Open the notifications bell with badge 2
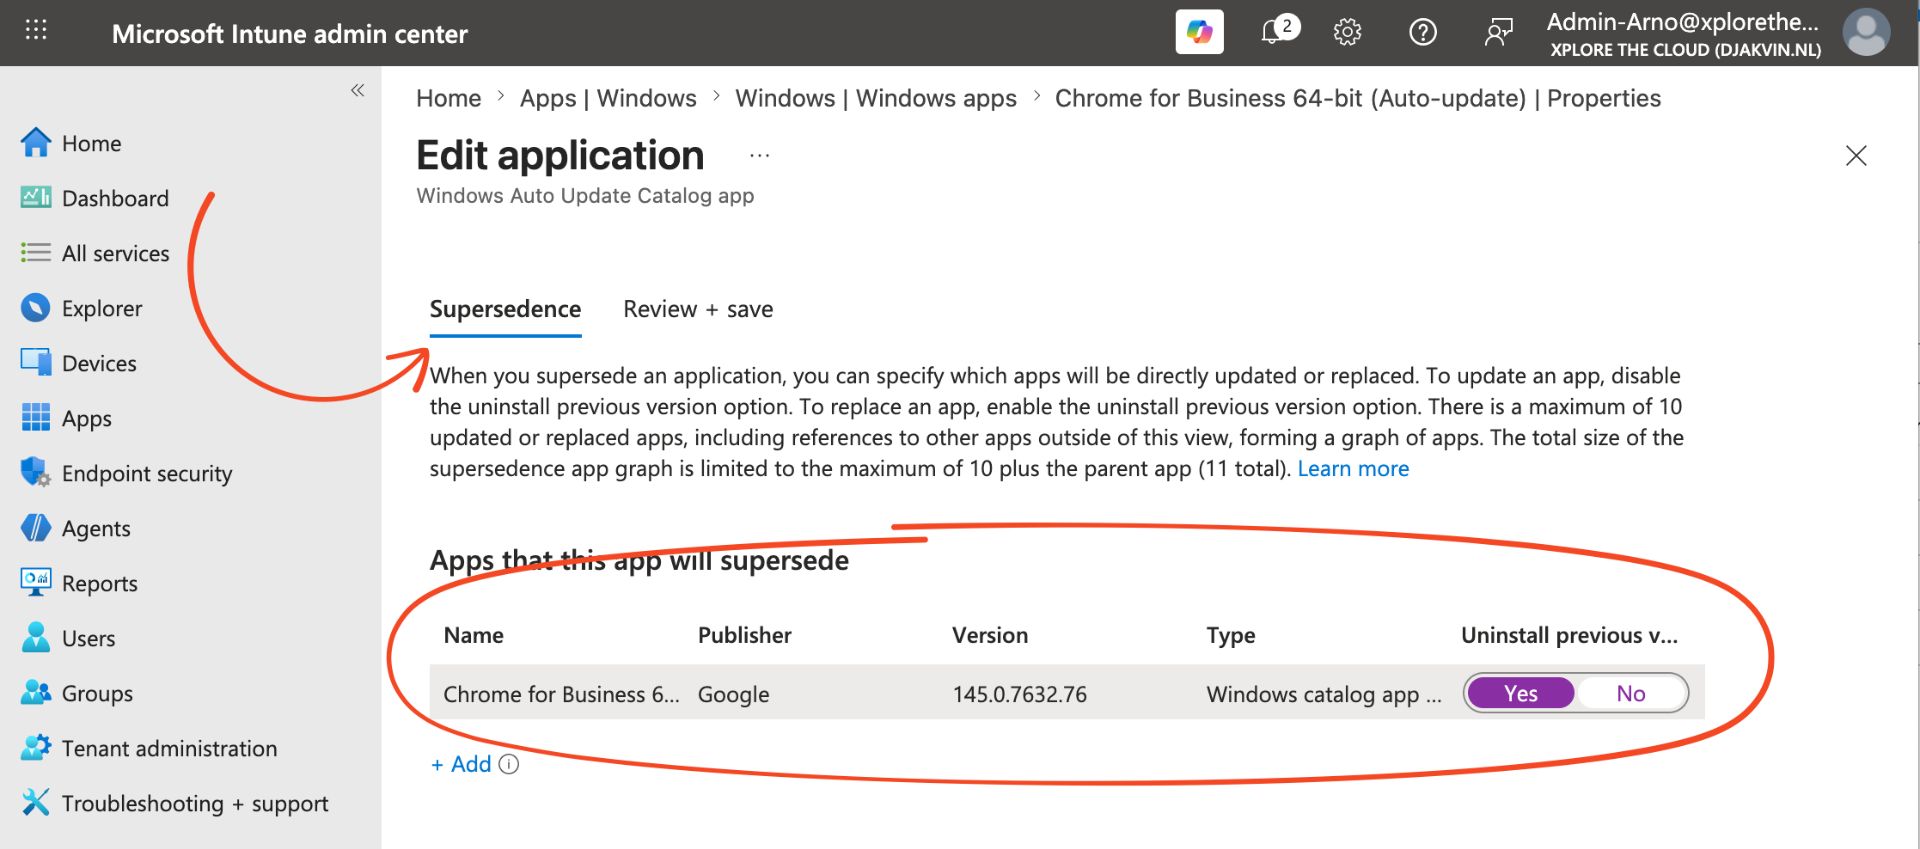The height and width of the screenshot is (849, 1920). click(x=1278, y=31)
